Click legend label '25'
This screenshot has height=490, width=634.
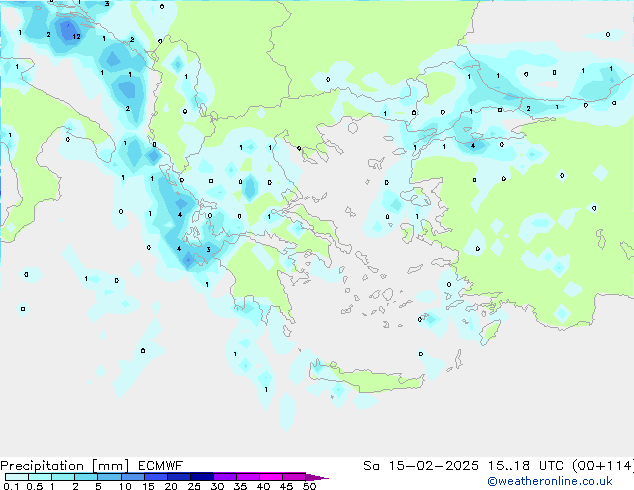[x=194, y=486]
